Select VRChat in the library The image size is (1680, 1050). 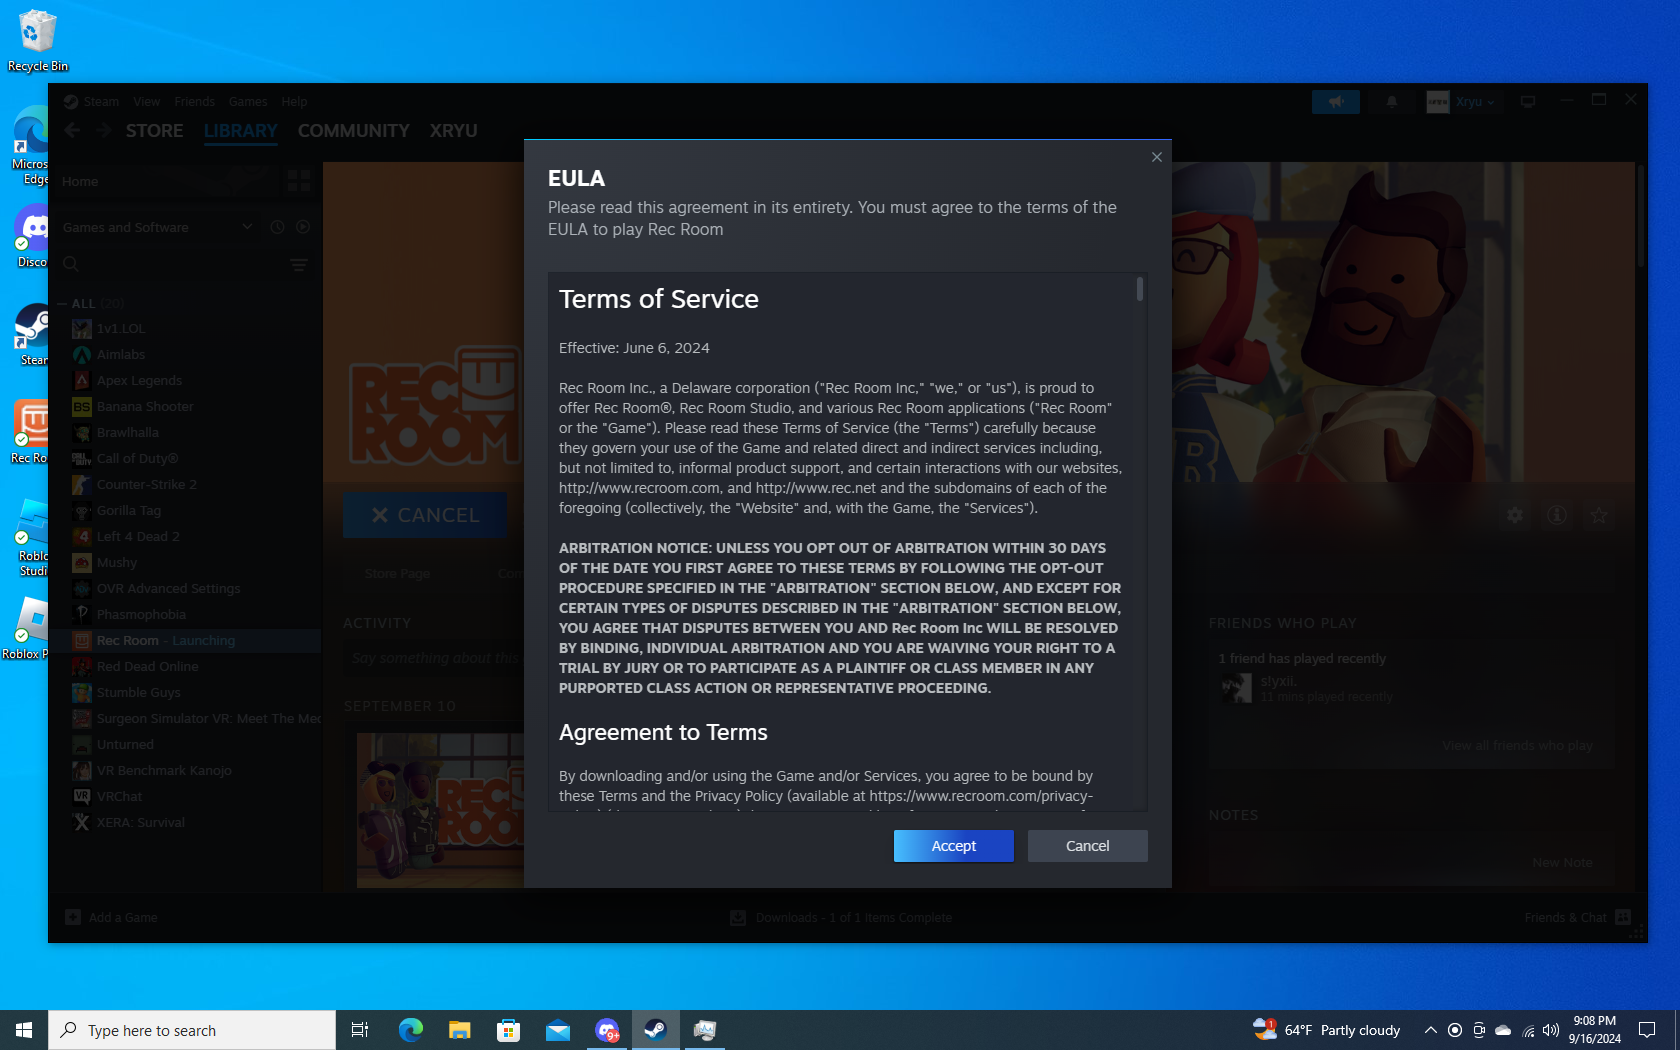click(x=119, y=797)
